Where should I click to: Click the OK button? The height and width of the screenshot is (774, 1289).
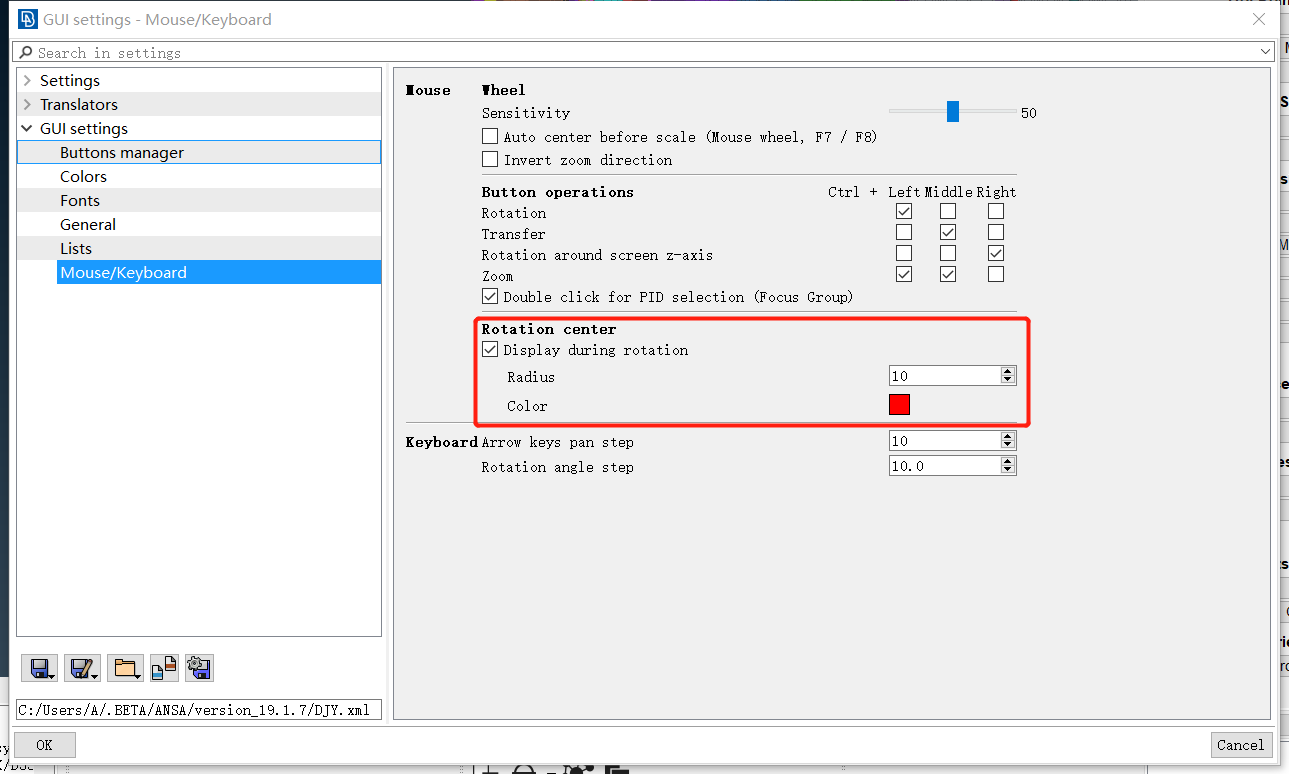[44, 744]
